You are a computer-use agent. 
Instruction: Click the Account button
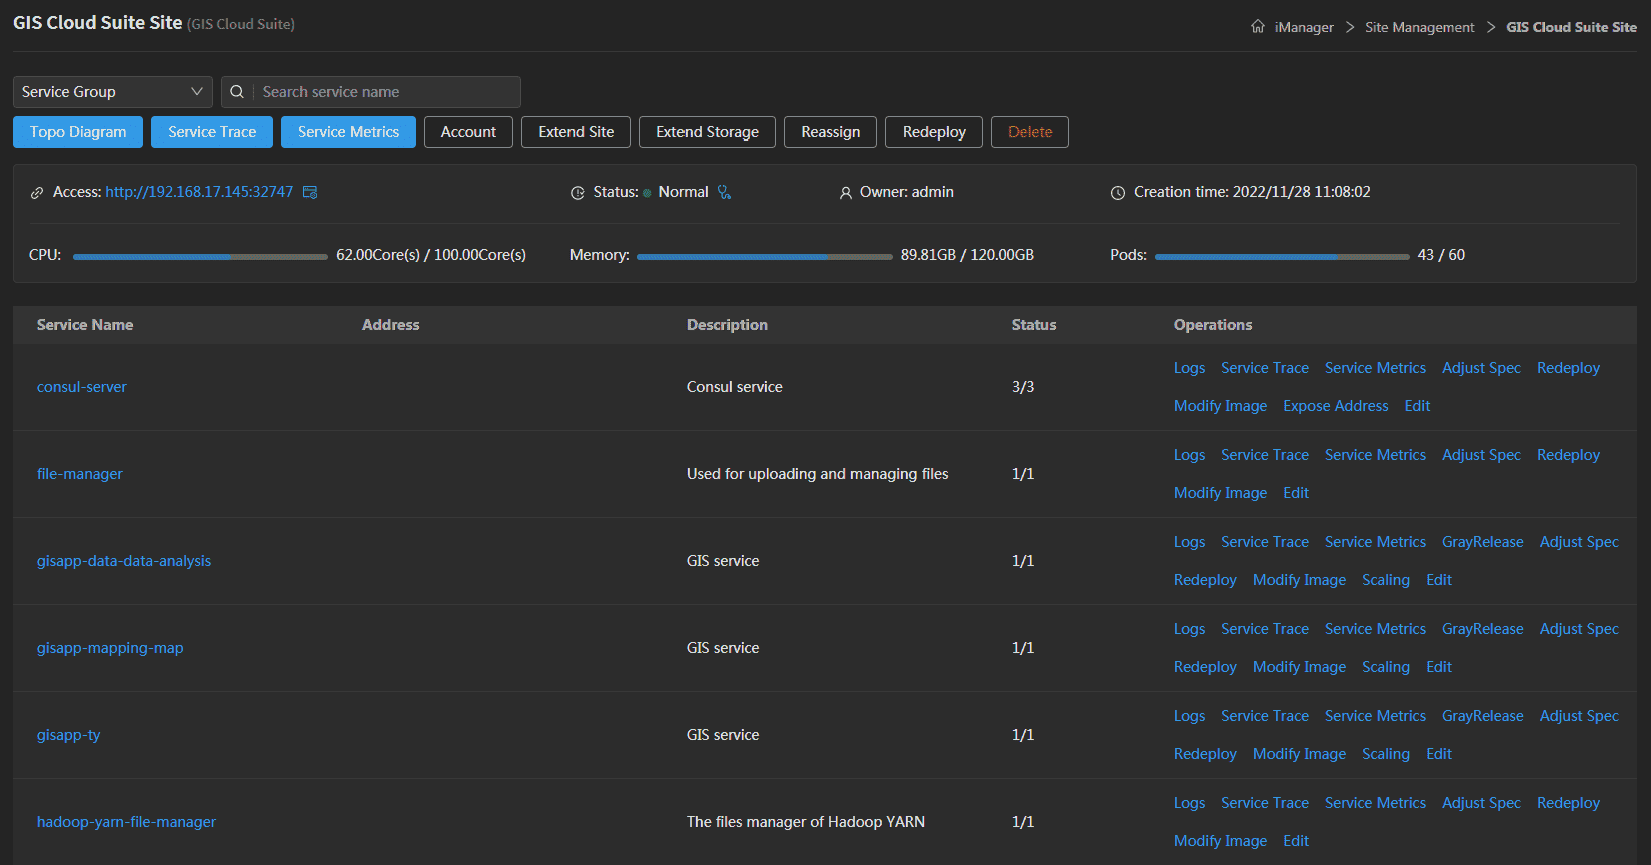click(468, 132)
